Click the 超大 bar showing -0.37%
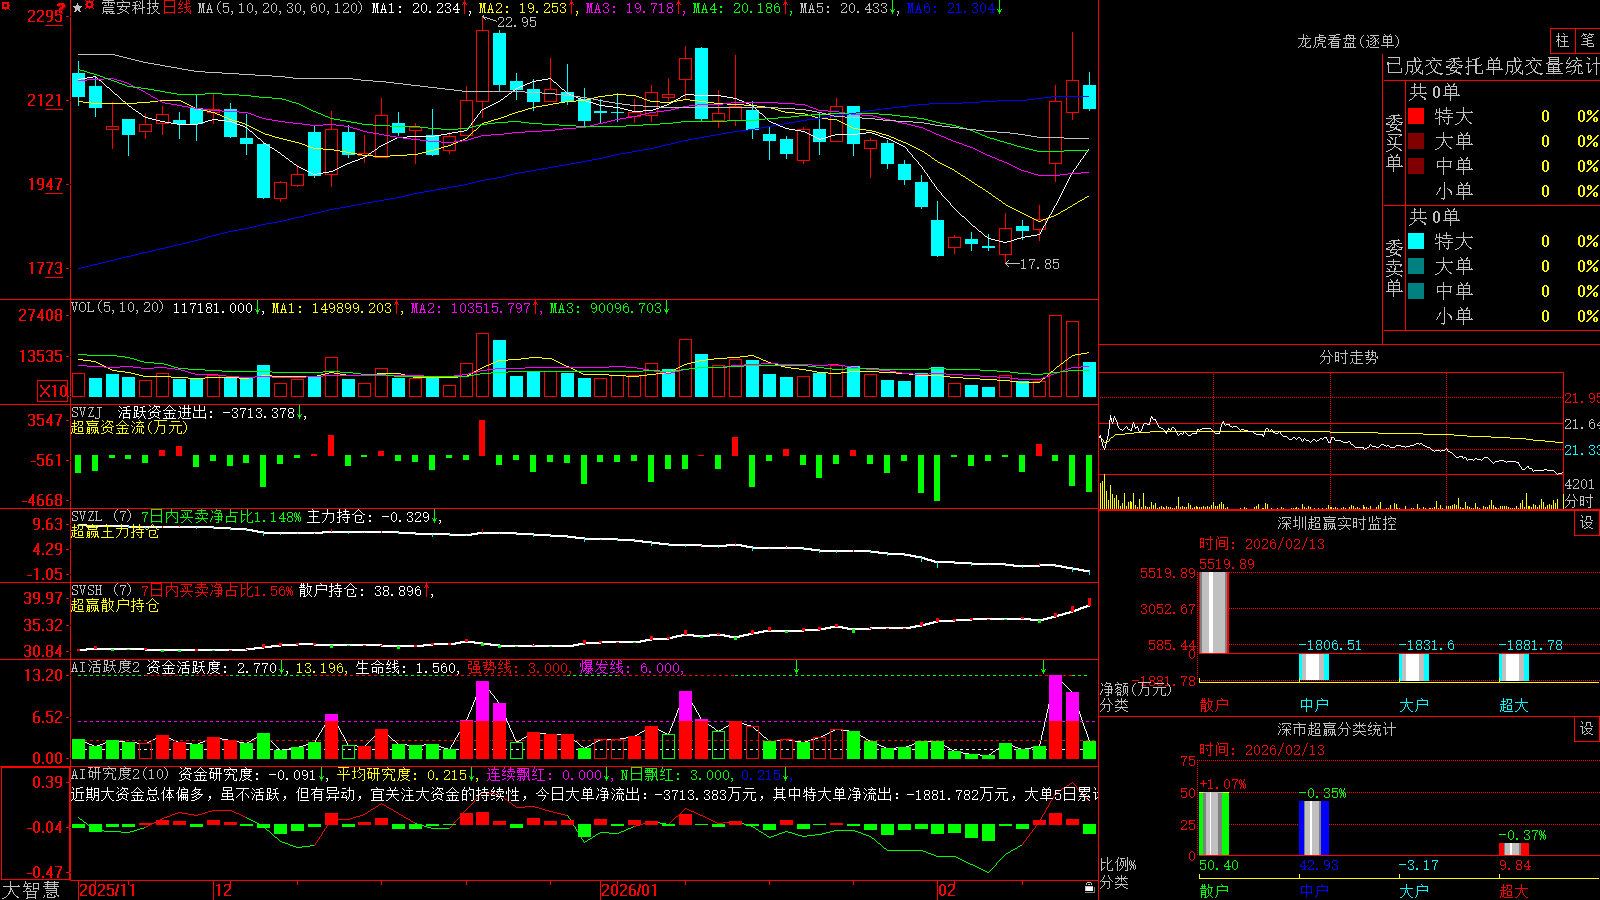 coord(1514,850)
